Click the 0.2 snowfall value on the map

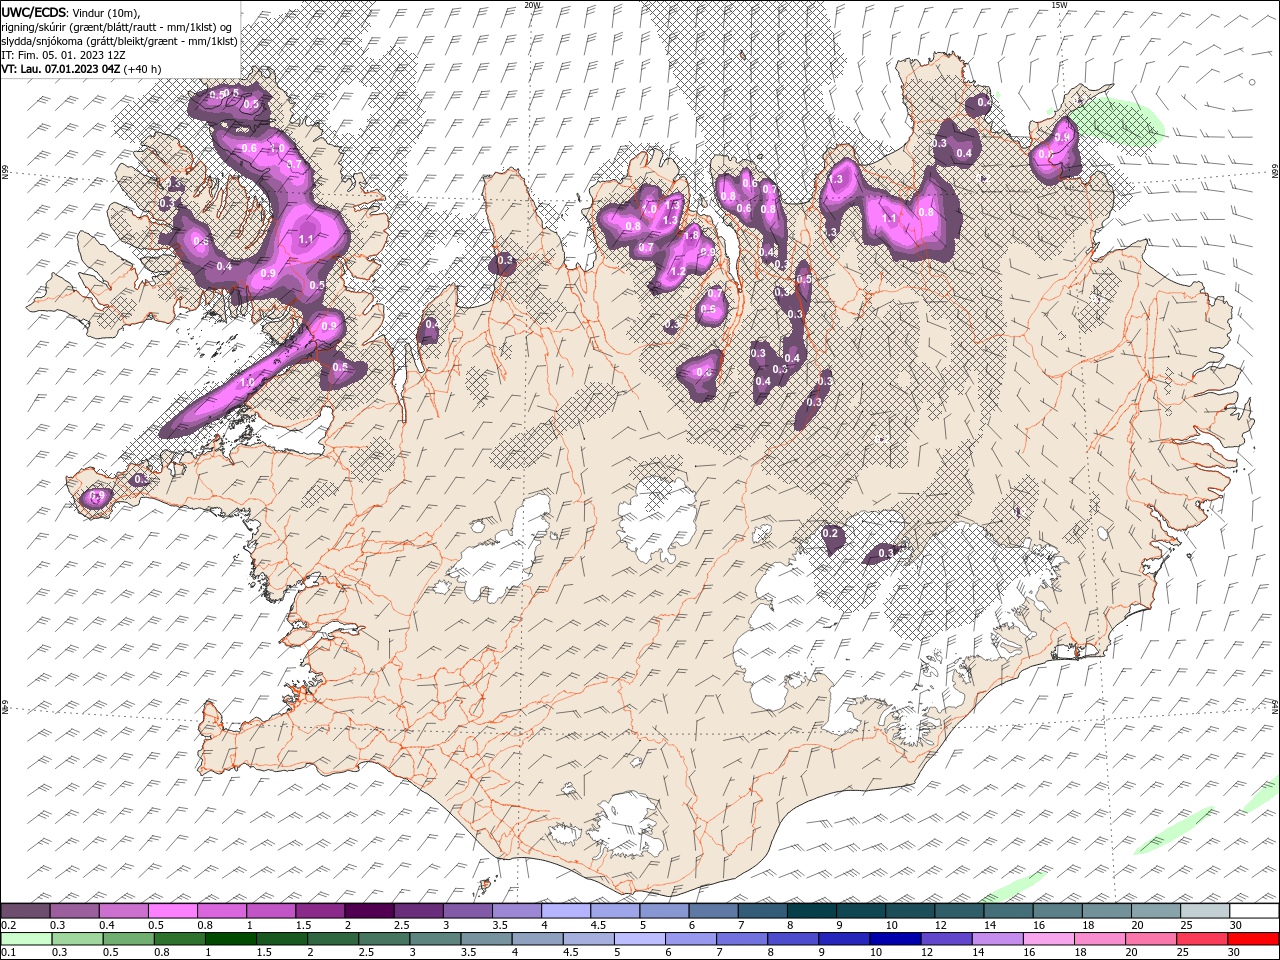tap(830, 534)
